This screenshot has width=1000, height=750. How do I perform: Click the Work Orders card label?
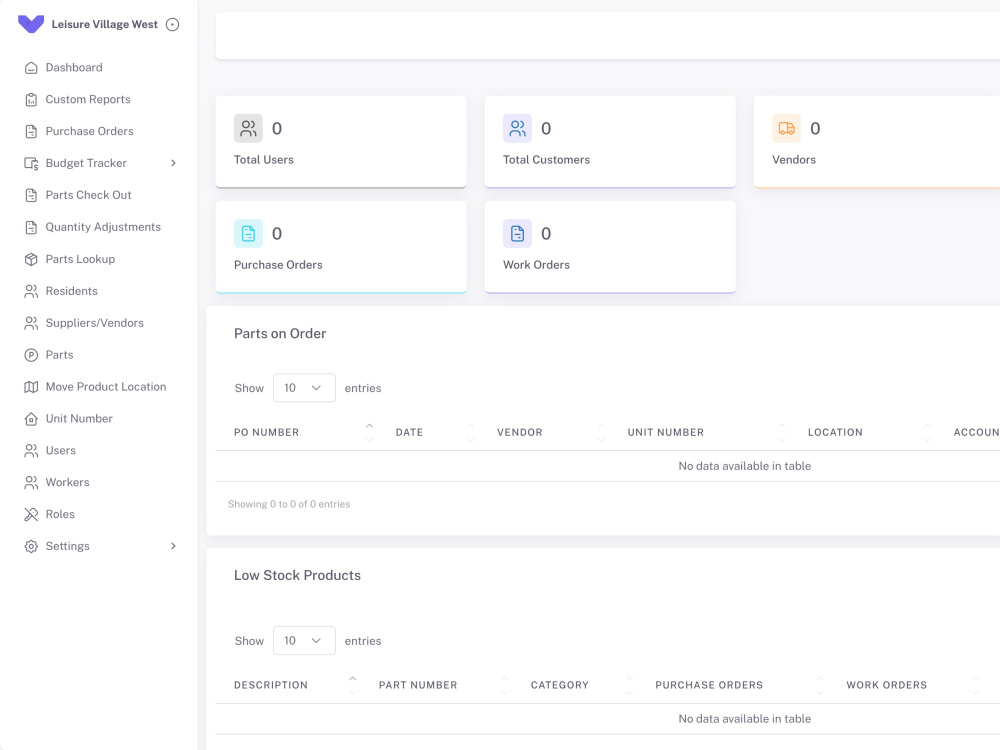point(536,265)
